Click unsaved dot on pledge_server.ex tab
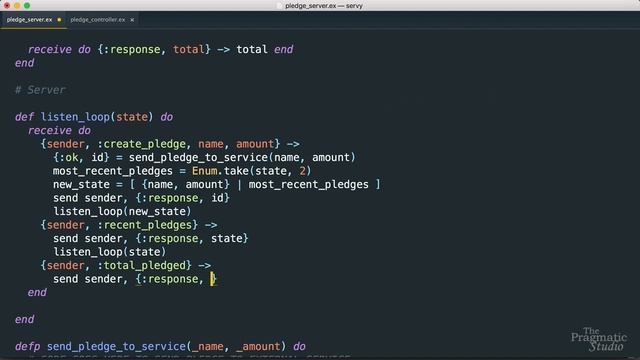 tap(59, 20)
